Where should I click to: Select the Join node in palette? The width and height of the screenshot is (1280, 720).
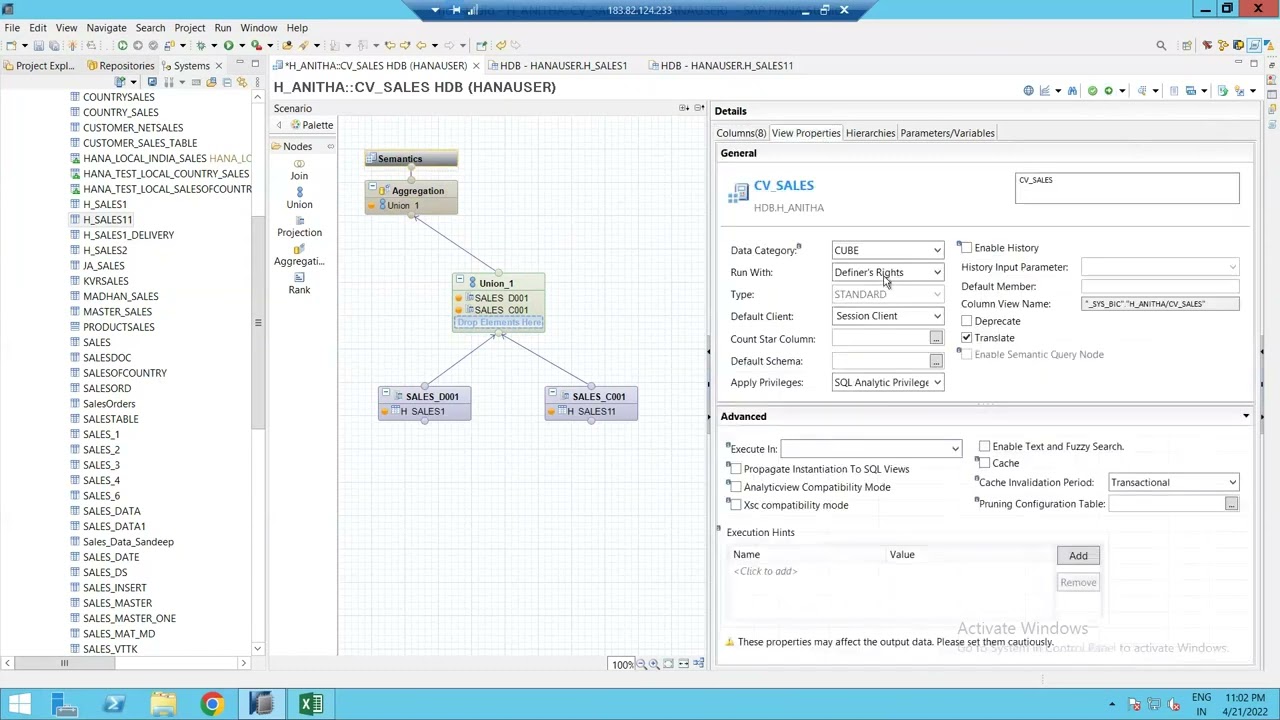(x=299, y=169)
